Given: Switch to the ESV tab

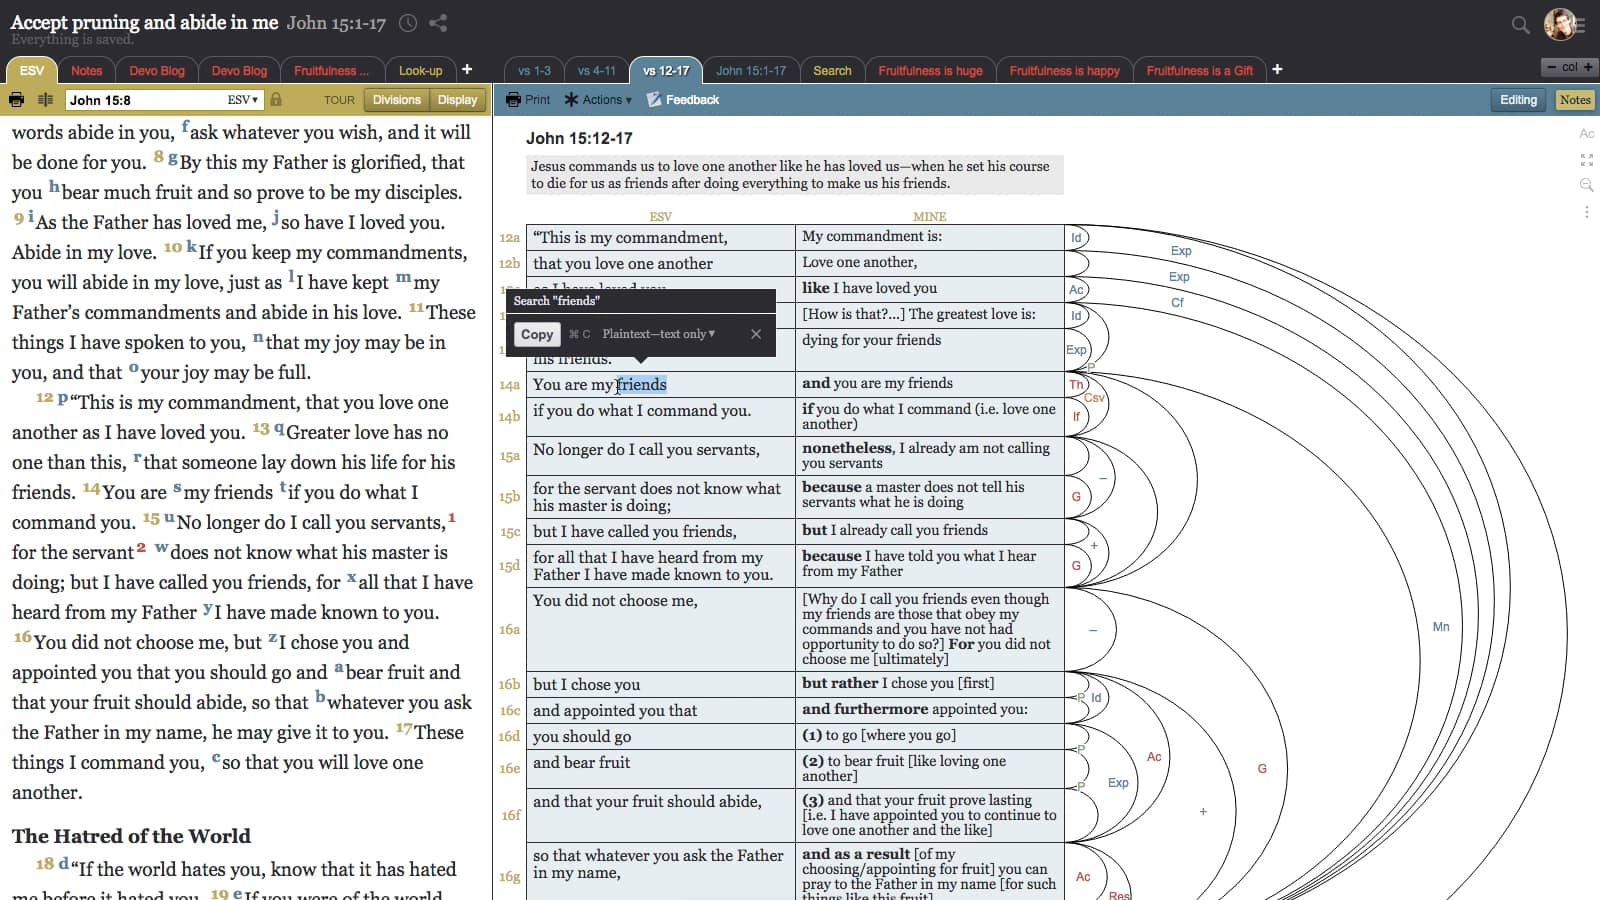Looking at the screenshot, I should tap(32, 70).
